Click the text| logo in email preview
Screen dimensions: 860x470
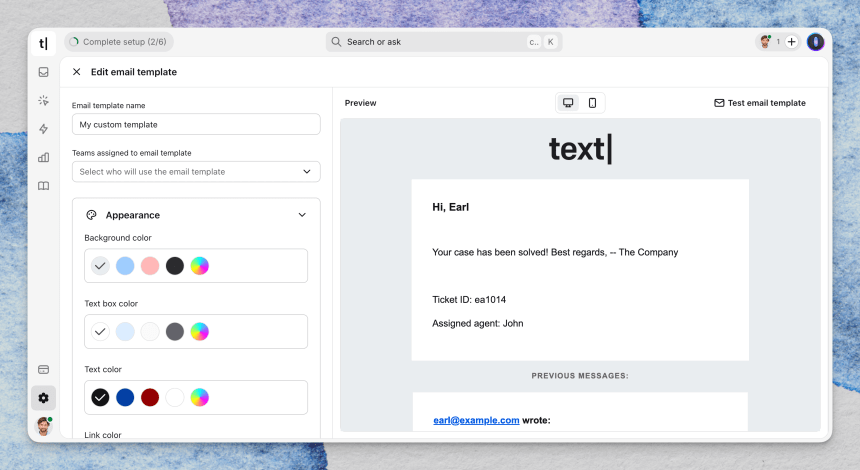[x=580, y=149]
